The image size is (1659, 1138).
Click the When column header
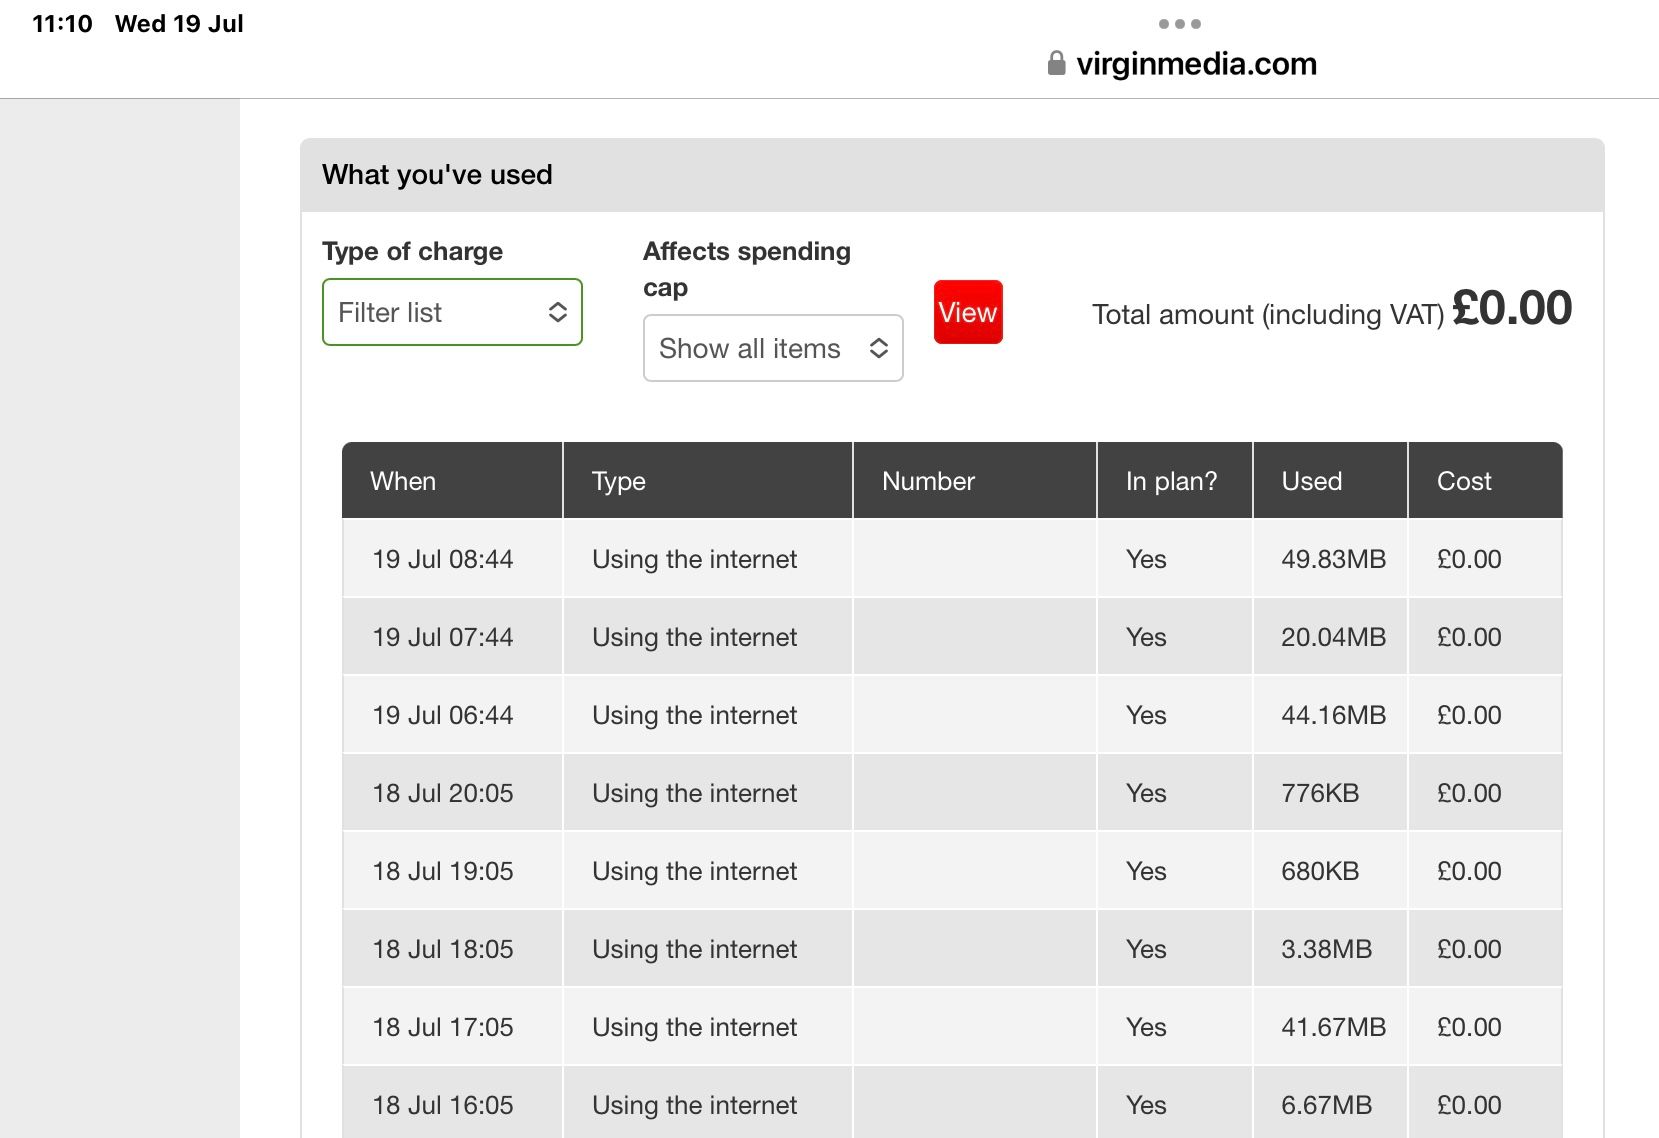click(403, 481)
